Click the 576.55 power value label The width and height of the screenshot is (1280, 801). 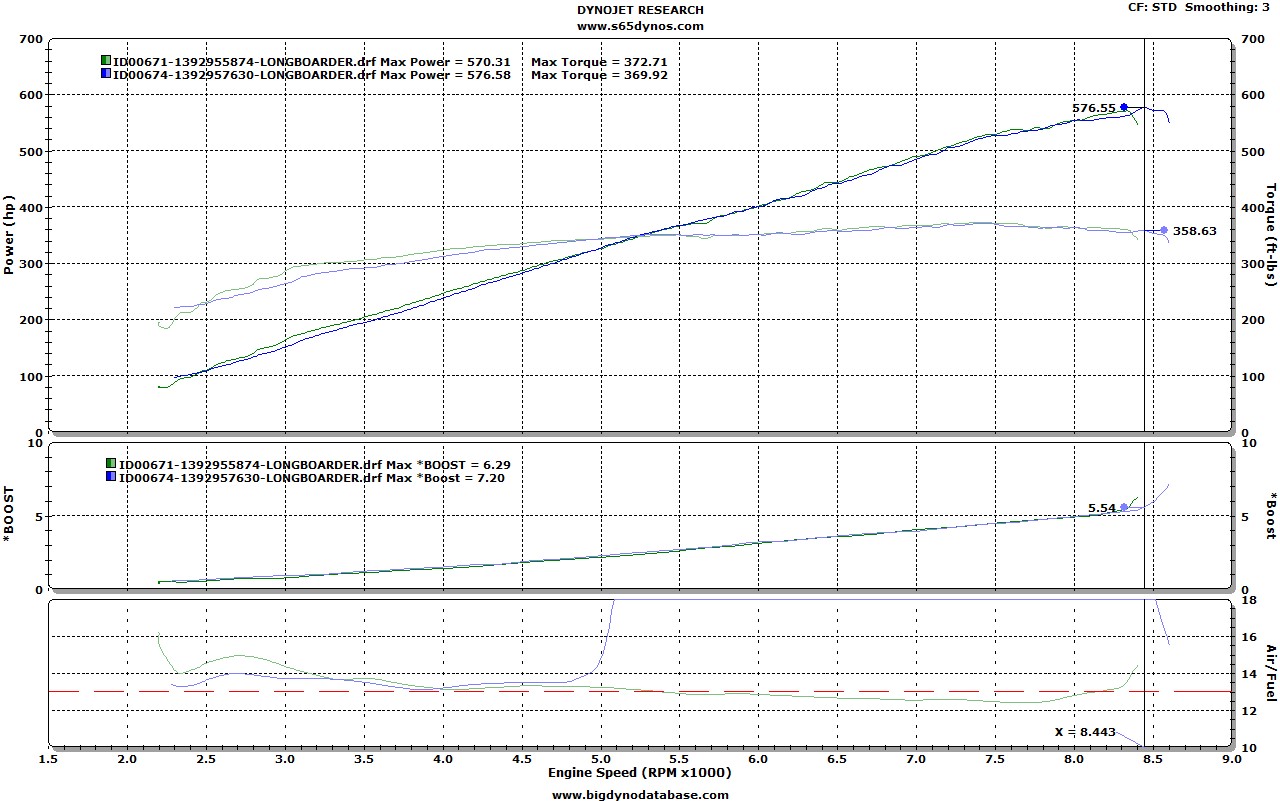pyautogui.click(x=1093, y=108)
